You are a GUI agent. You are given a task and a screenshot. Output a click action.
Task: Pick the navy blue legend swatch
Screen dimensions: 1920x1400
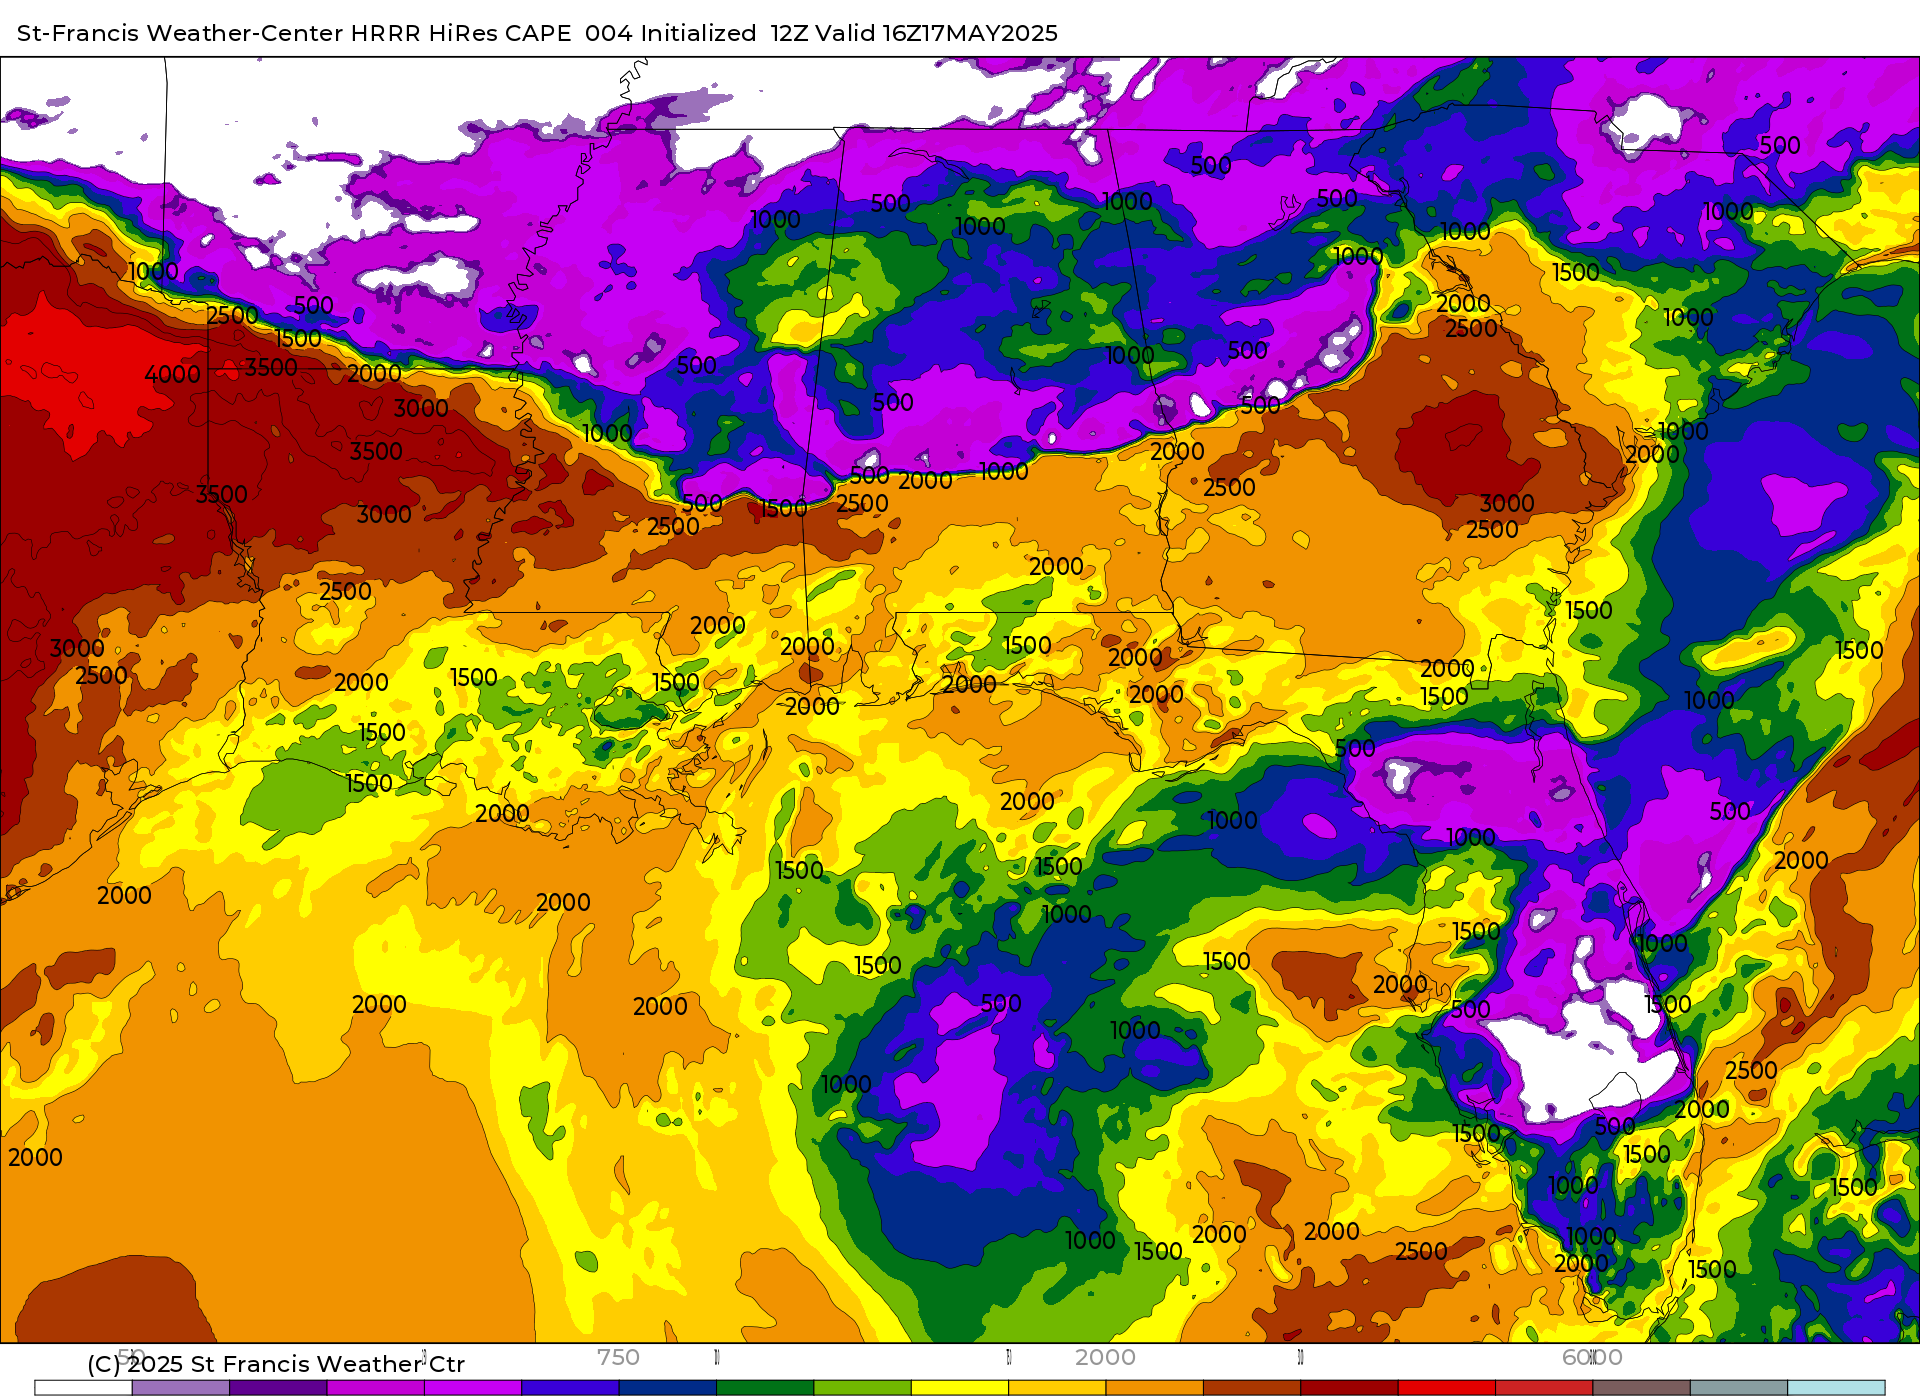(668, 1388)
